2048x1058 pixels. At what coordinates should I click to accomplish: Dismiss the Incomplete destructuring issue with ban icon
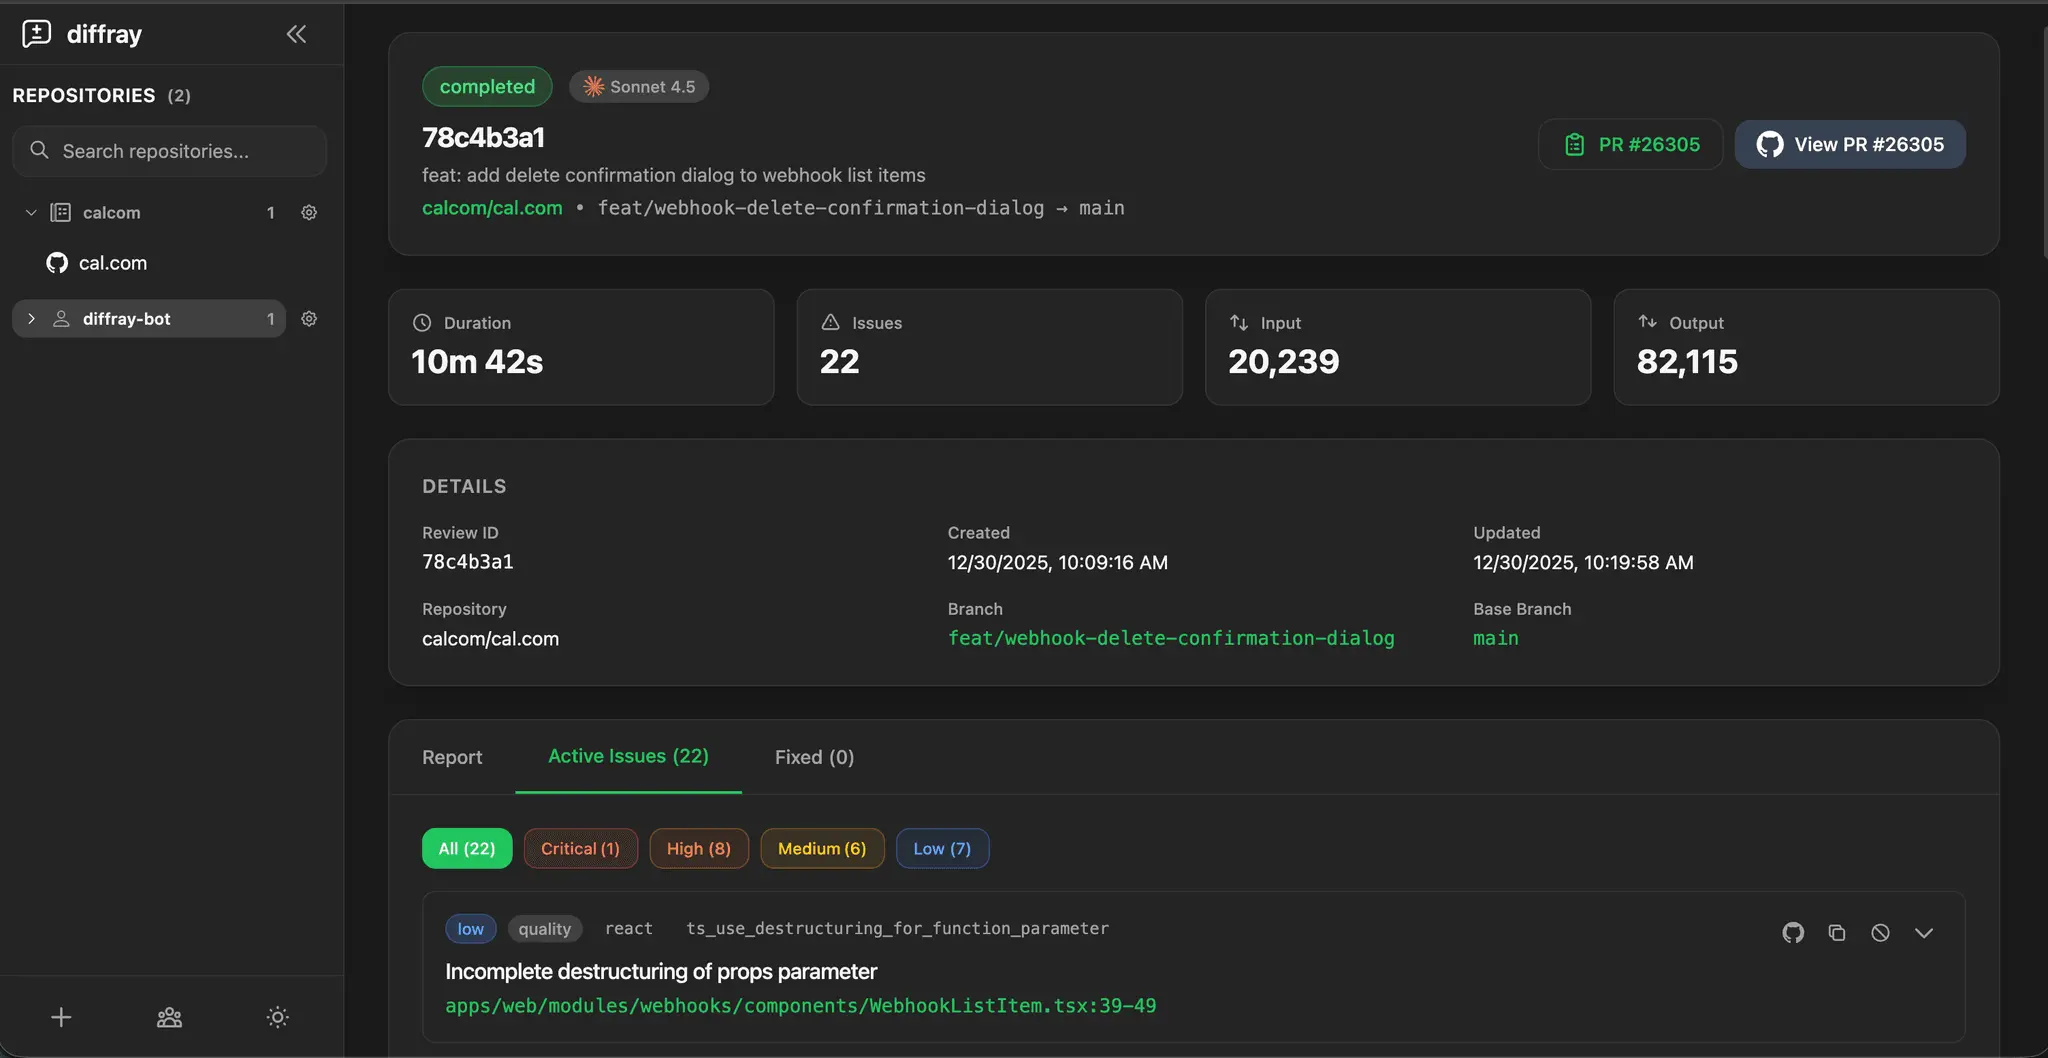(x=1880, y=933)
